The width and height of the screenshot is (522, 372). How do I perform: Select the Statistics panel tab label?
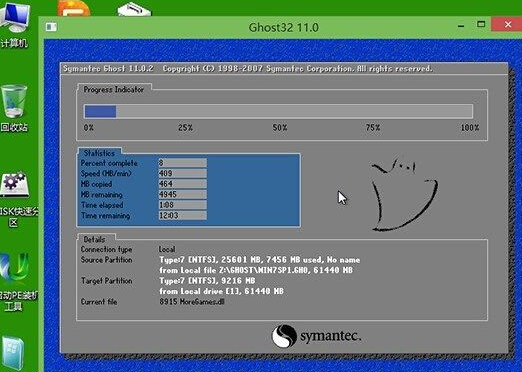click(99, 153)
